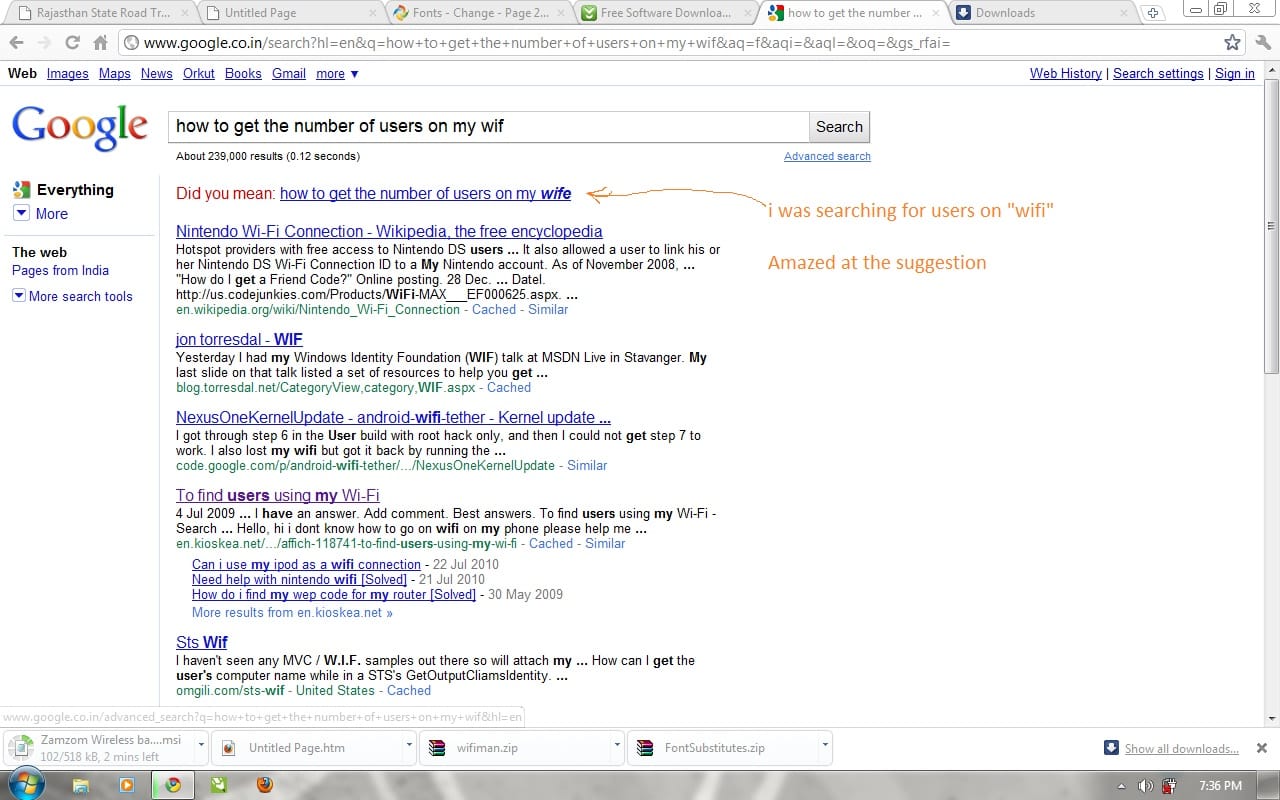
Task: Open the Windows Start orb
Action: coord(27,784)
